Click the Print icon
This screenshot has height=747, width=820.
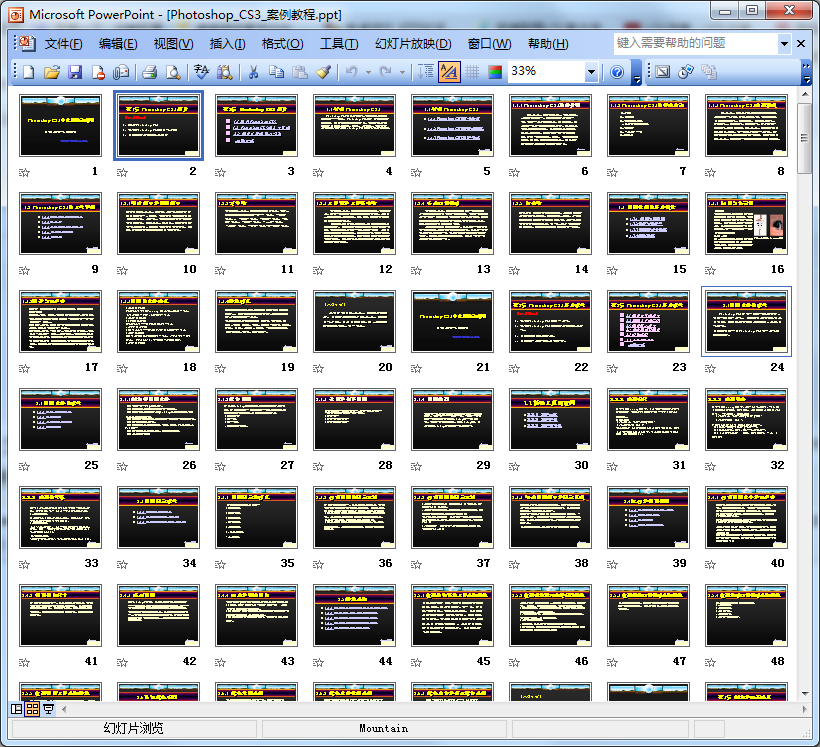[x=150, y=72]
